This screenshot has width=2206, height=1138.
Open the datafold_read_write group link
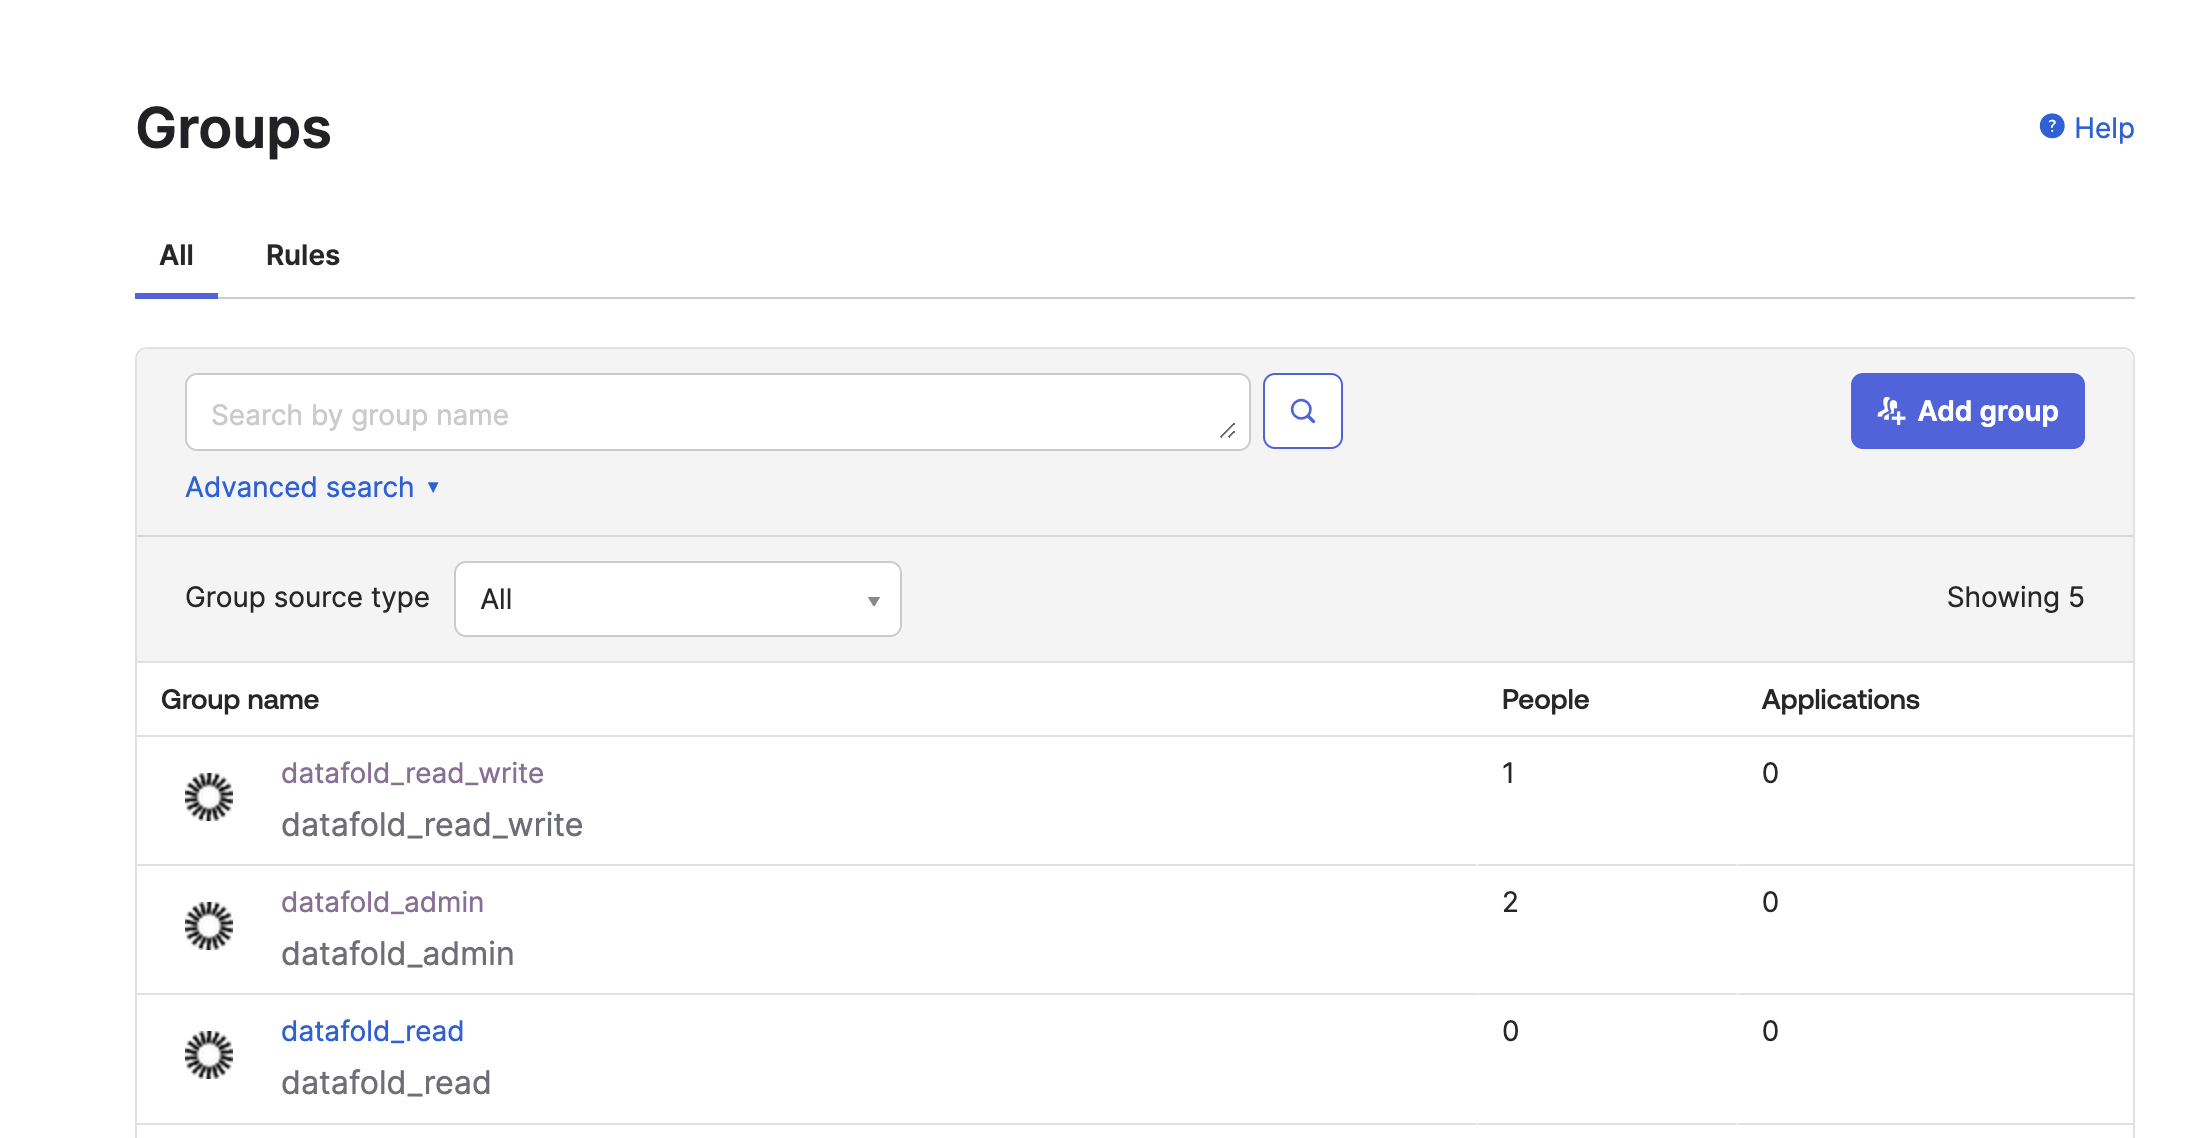pyautogui.click(x=412, y=773)
